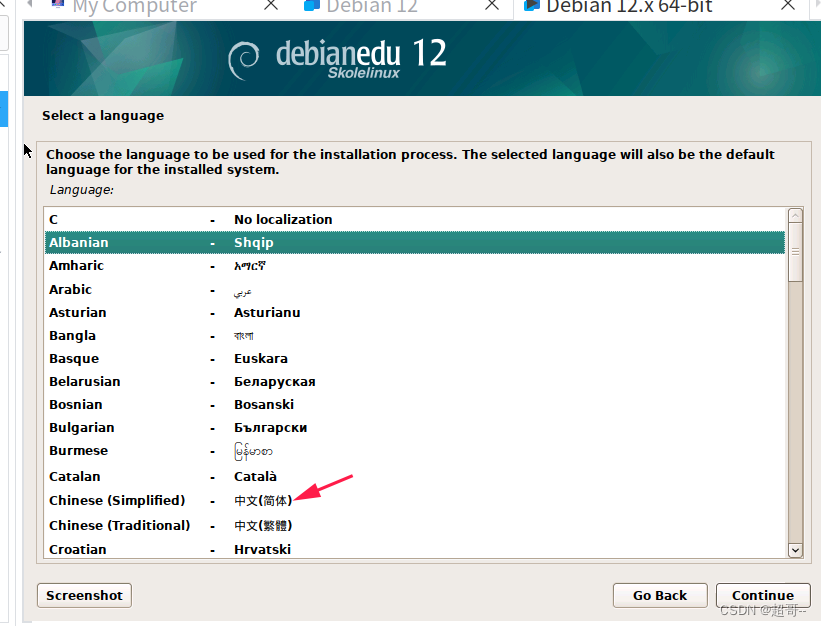Close the Debian 12.x 64-bit tab
This screenshot has width=821, height=626.
tap(787, 5)
